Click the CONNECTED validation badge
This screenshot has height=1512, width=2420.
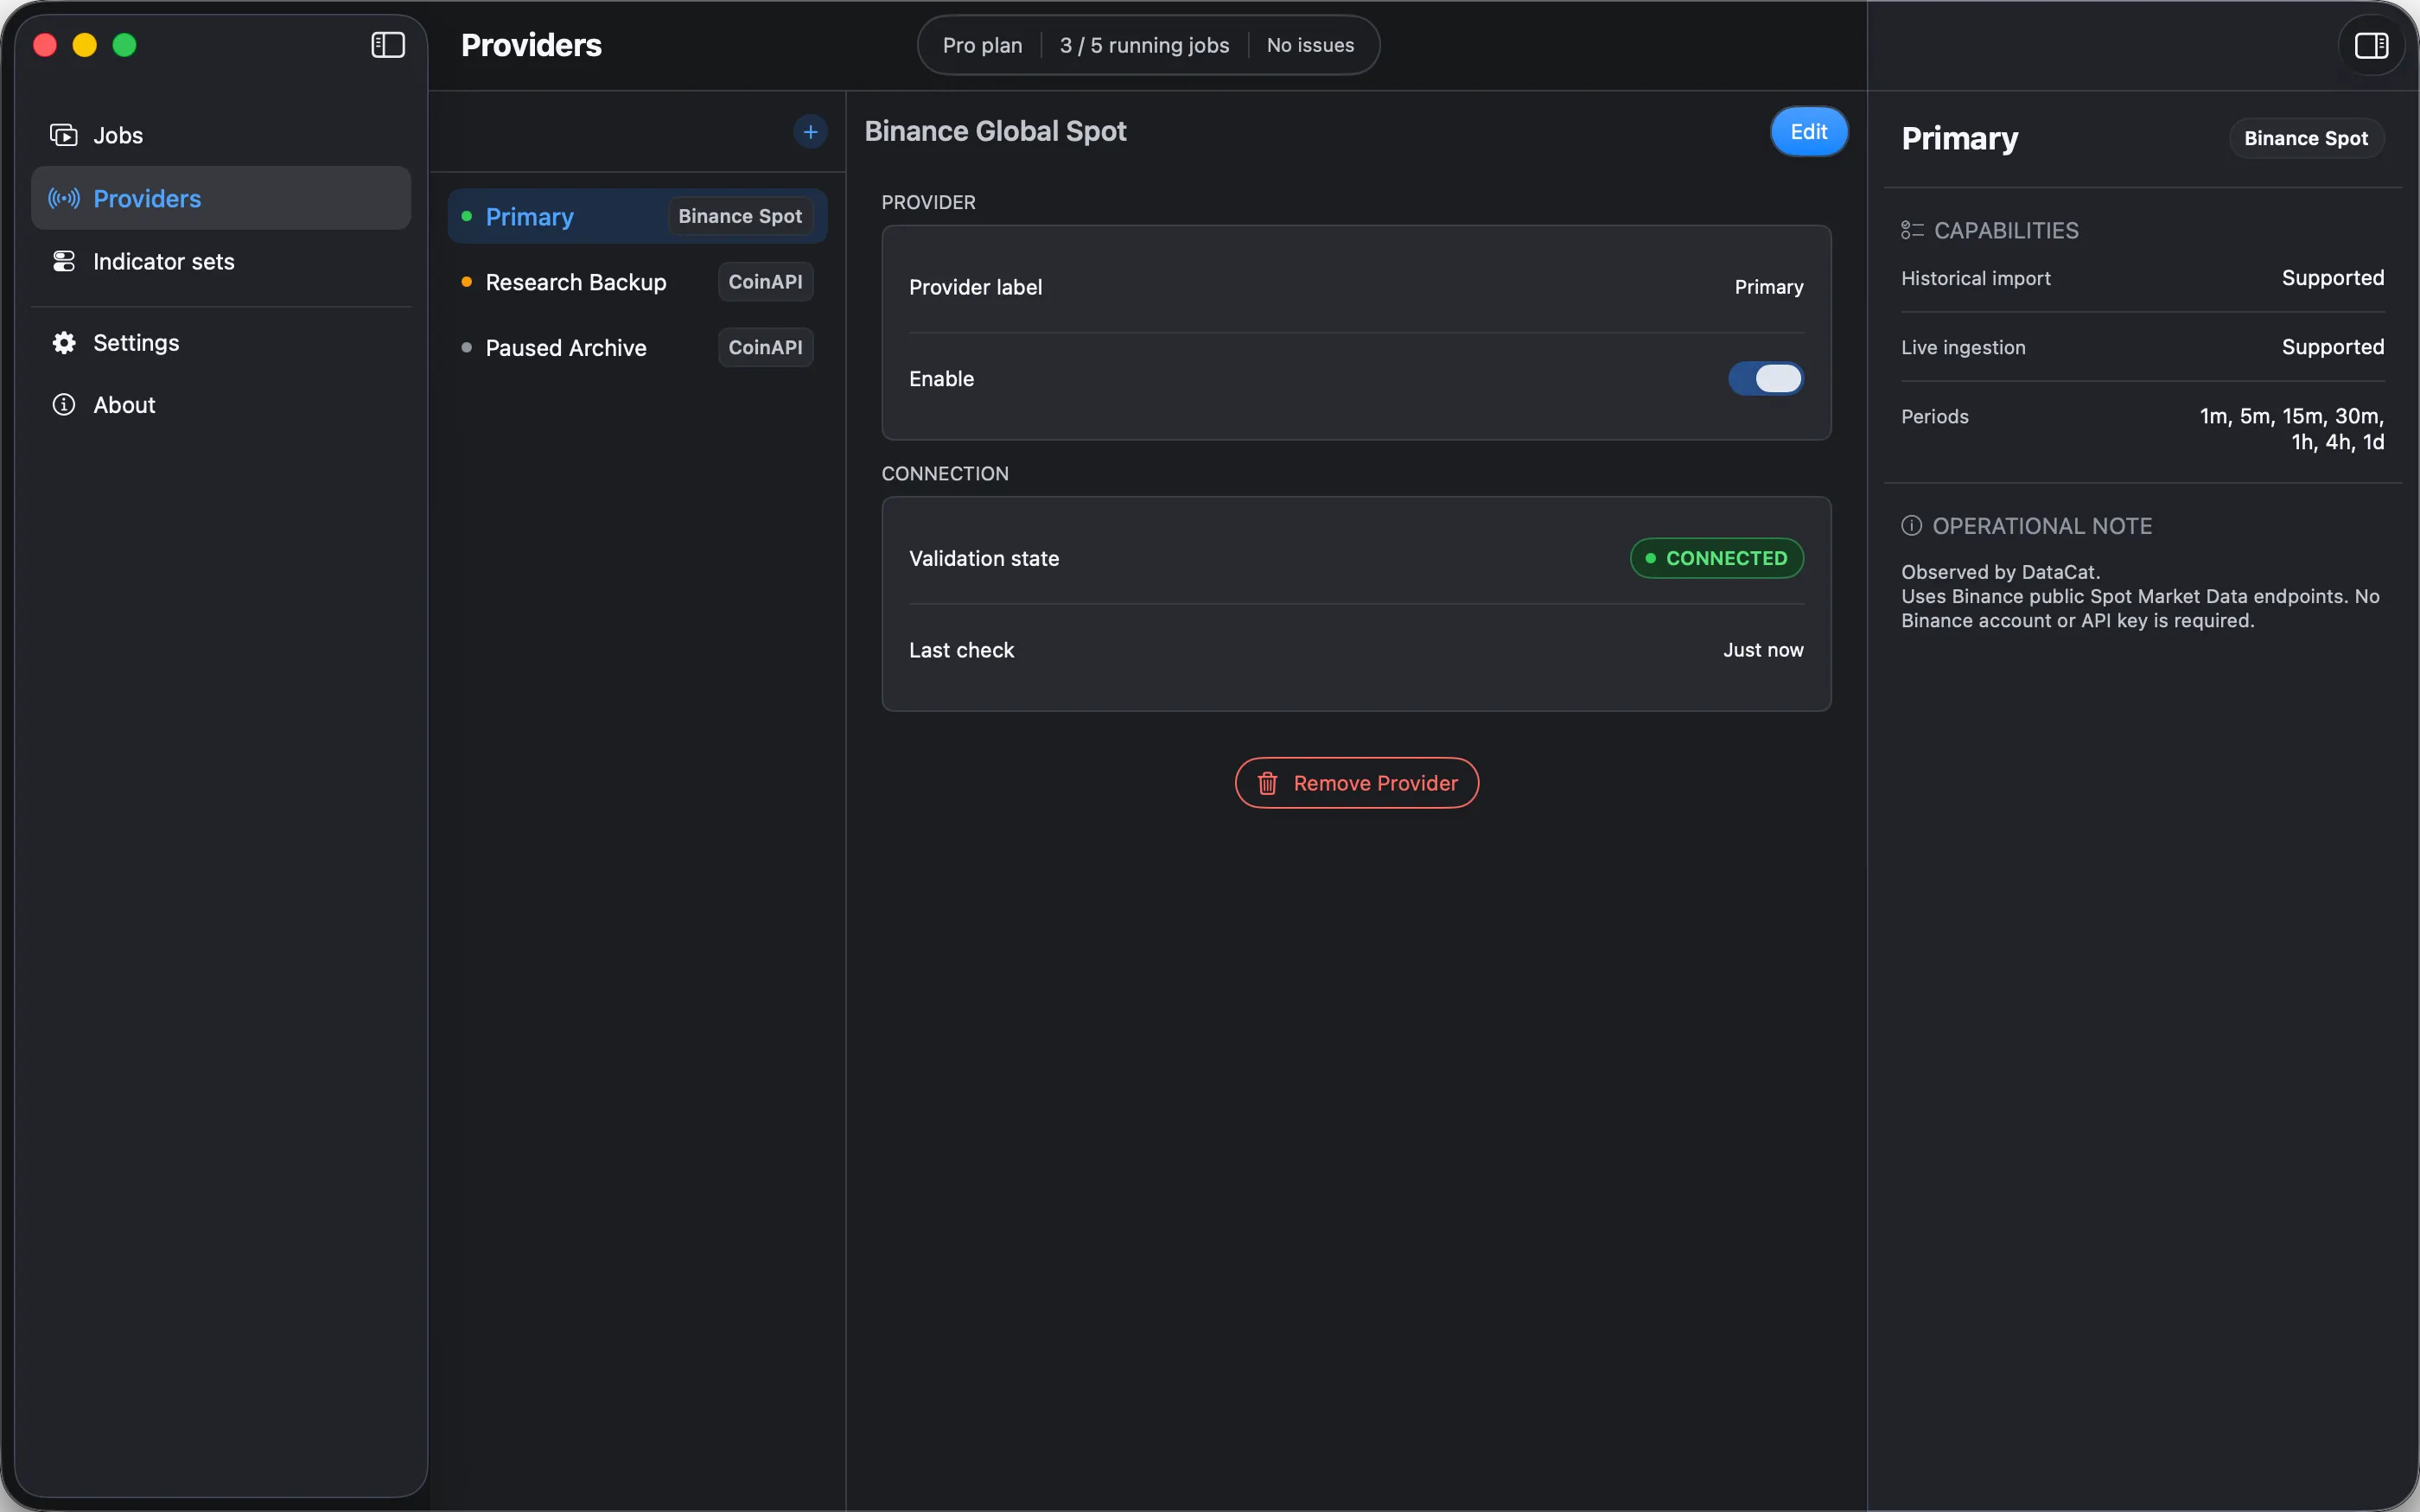click(1717, 558)
